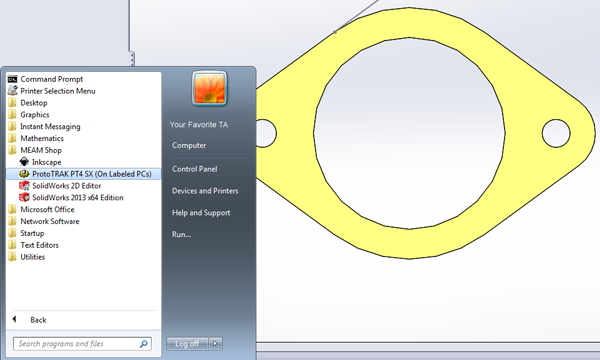Click the orange flower user account picture
The image size is (600, 360).
click(x=209, y=88)
